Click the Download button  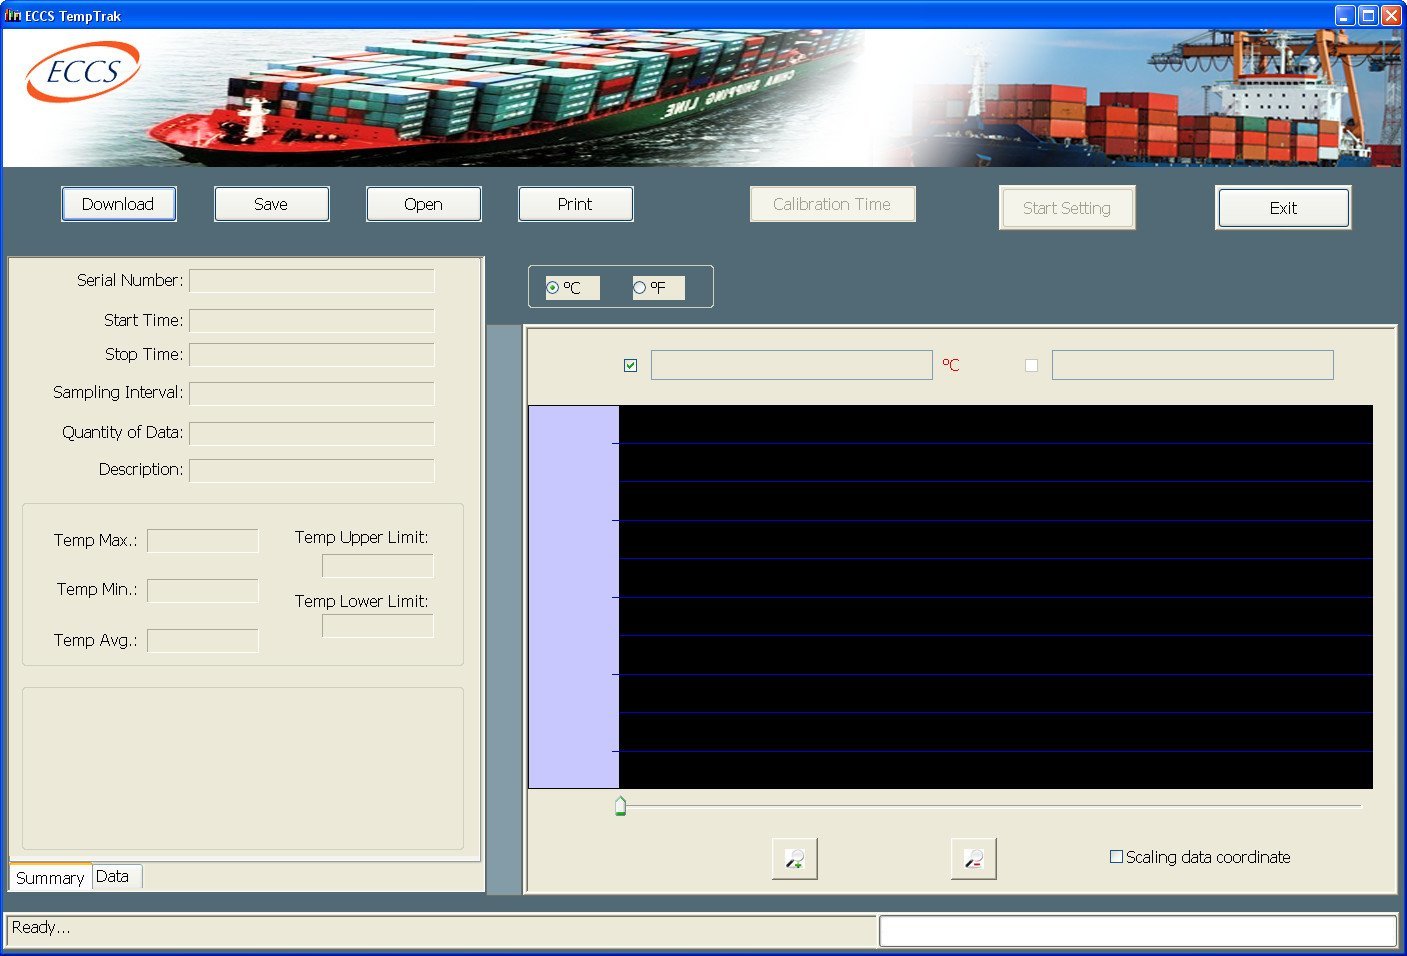[x=118, y=204]
